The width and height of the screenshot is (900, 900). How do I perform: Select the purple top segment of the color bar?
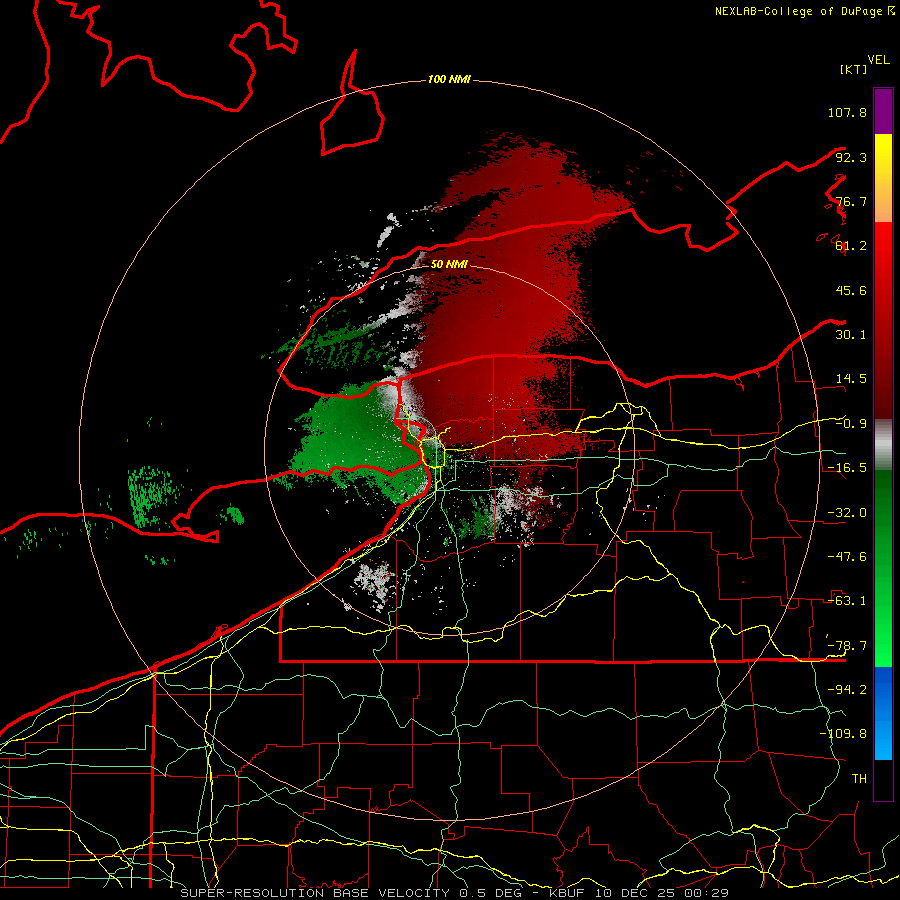click(x=883, y=111)
